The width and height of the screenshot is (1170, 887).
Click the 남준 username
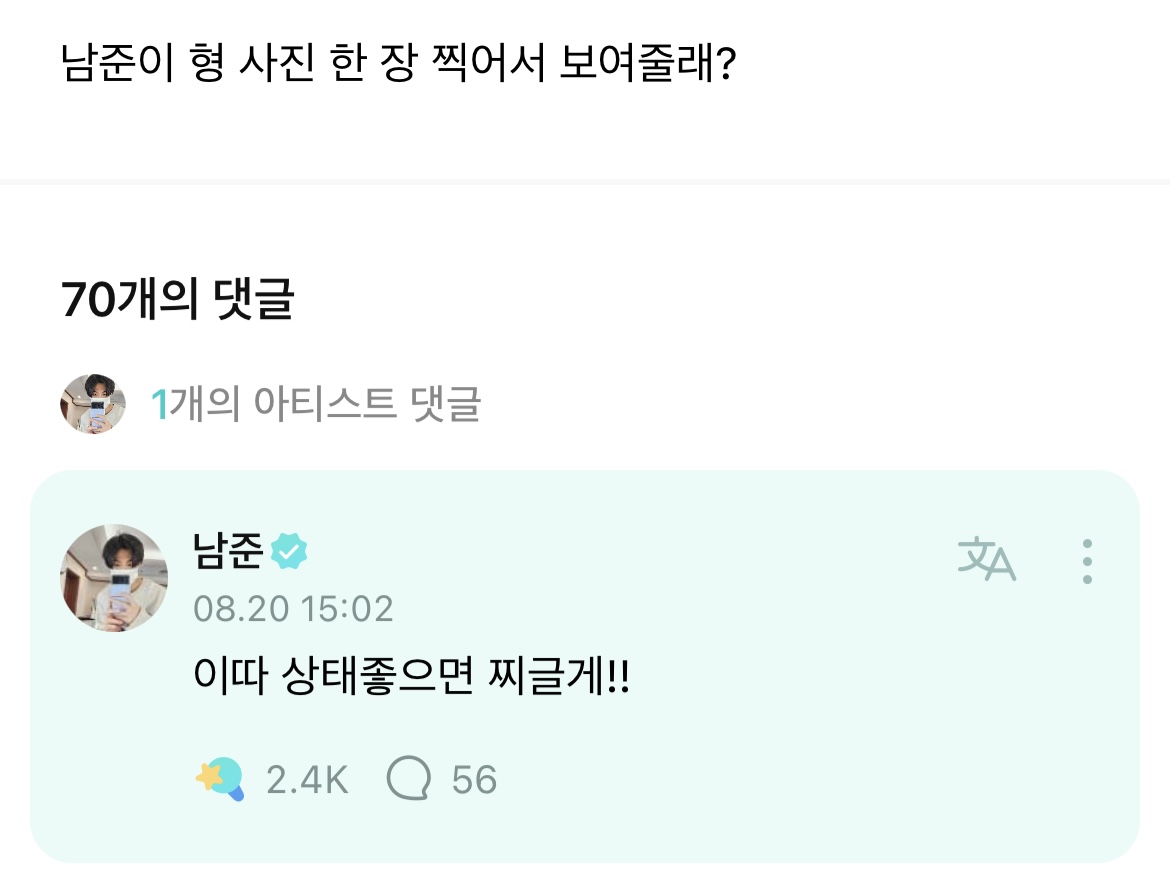pos(228,551)
